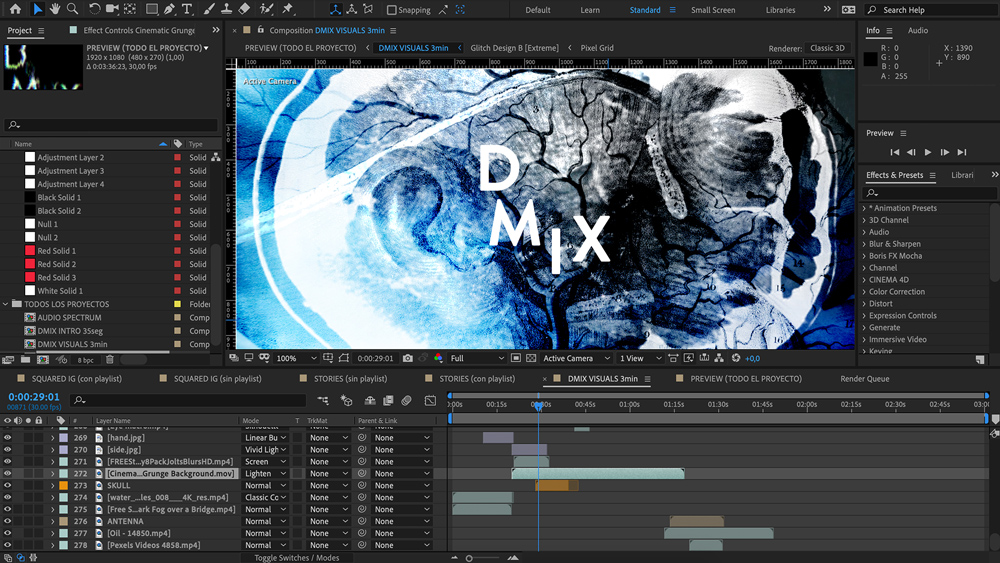Select the Selection arrow tool
The image size is (1000, 563).
coord(37,9)
